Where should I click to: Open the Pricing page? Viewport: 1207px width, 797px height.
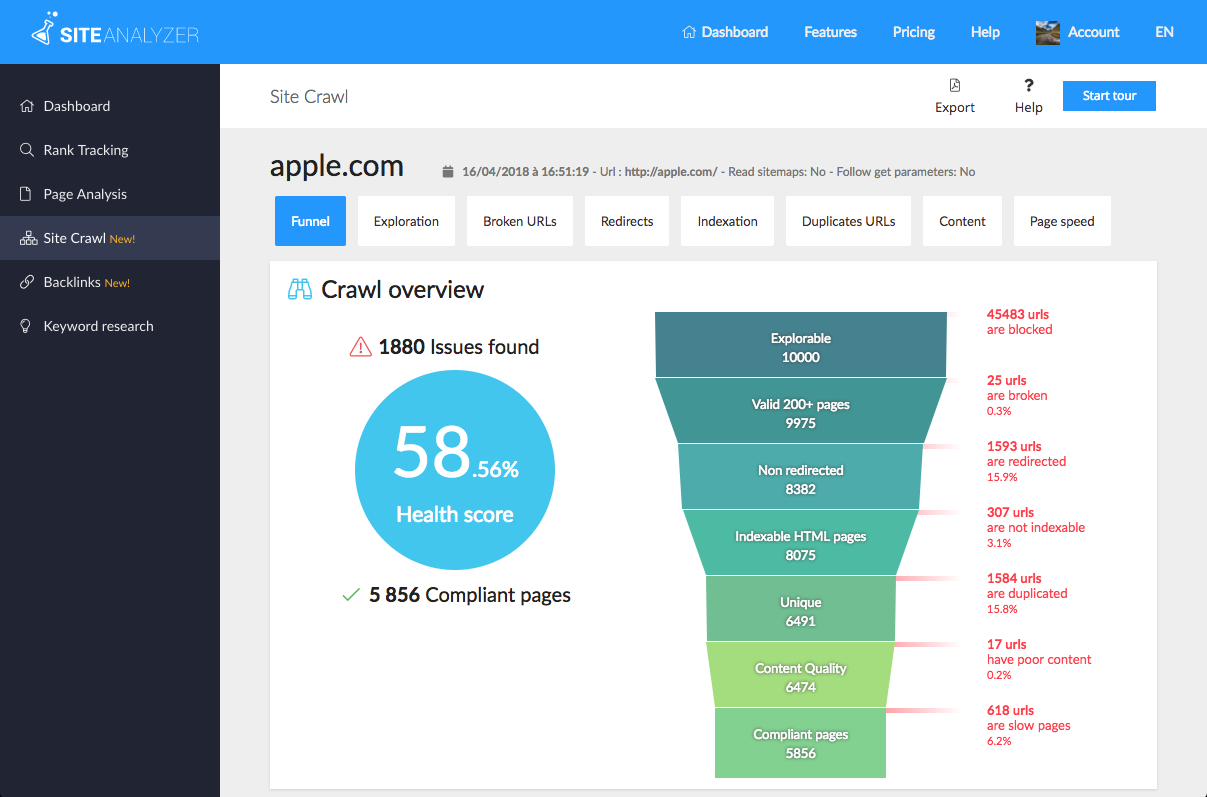click(x=913, y=32)
